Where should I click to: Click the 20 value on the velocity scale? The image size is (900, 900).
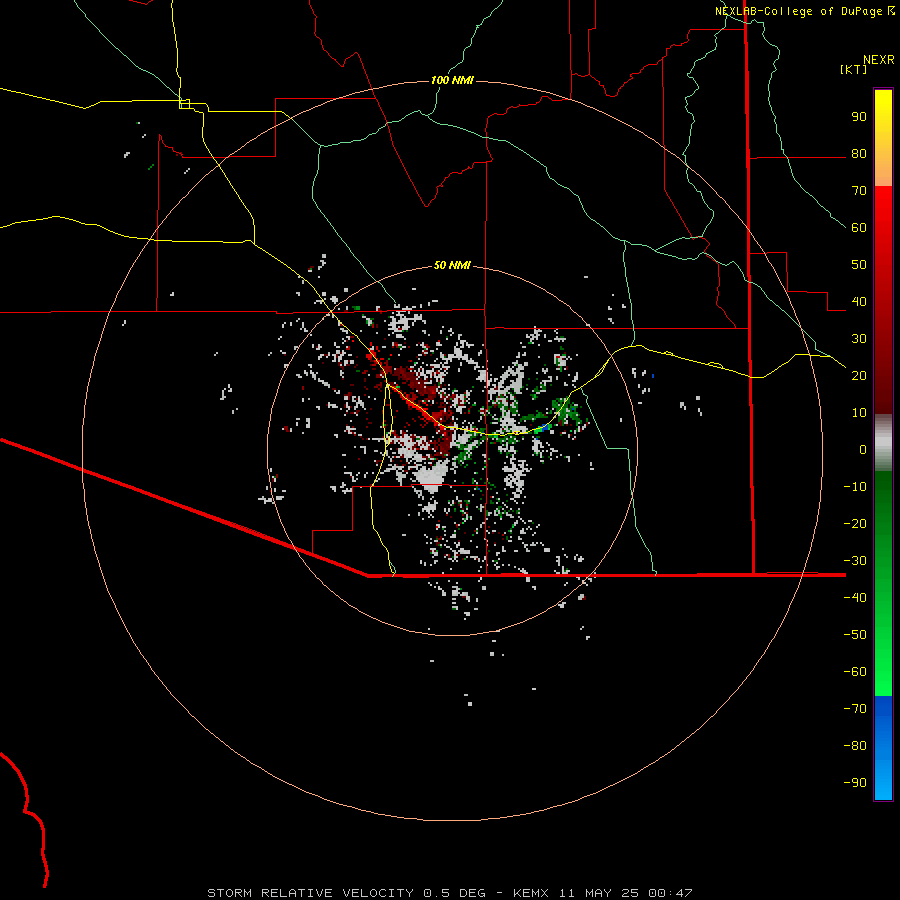[859, 375]
